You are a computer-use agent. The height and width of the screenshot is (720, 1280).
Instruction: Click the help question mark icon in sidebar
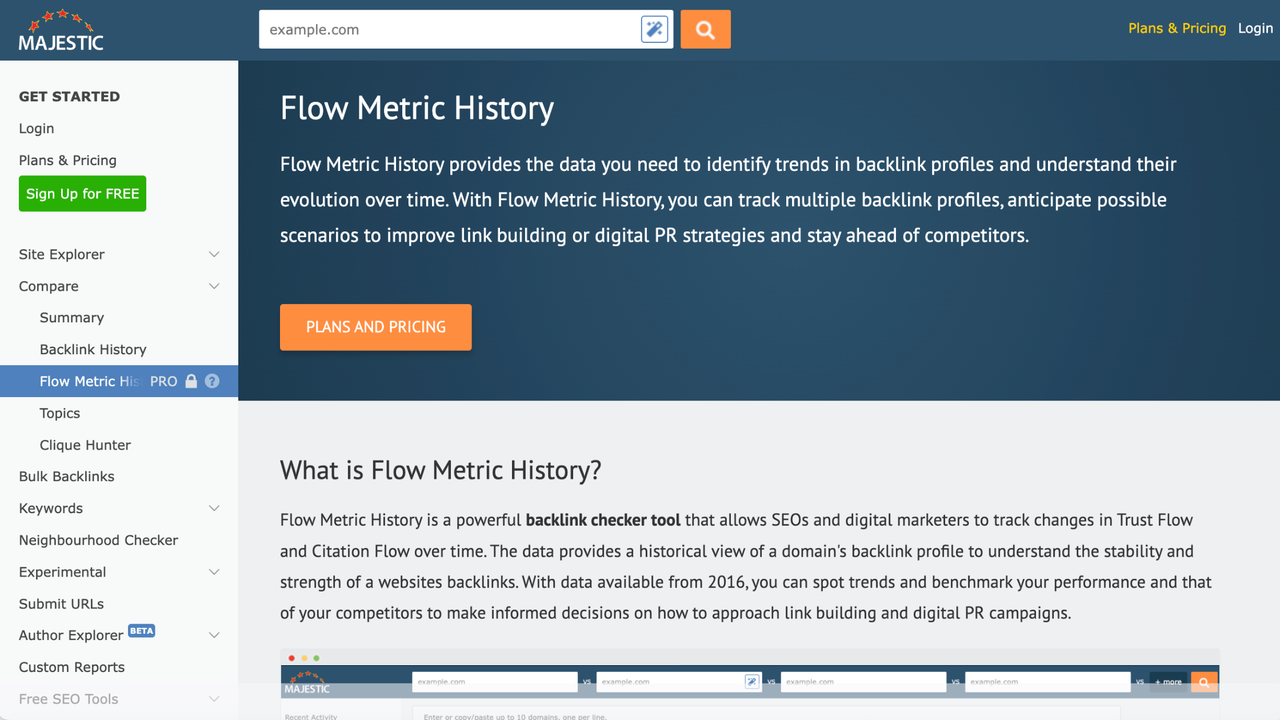coord(212,381)
